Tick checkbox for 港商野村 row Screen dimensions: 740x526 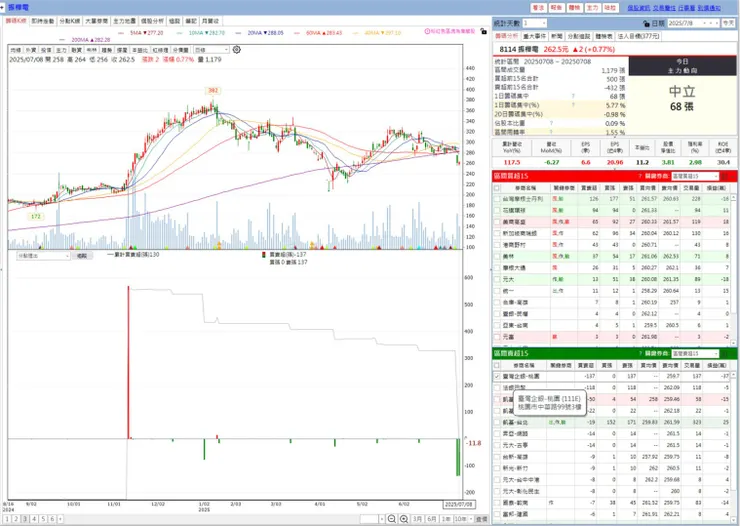(x=497, y=245)
